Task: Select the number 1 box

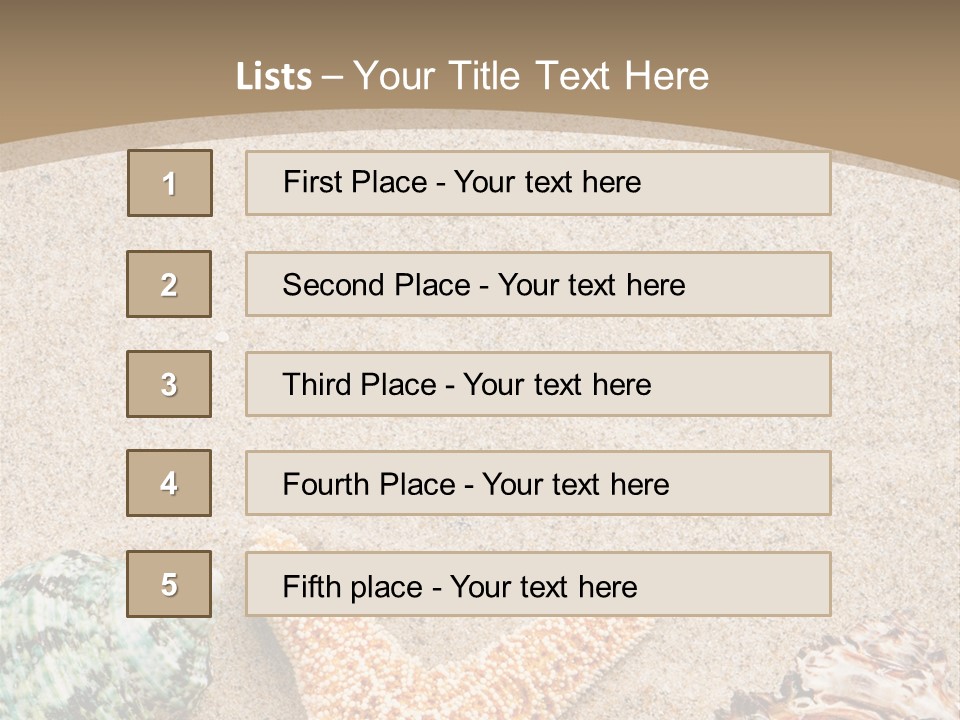Action: pyautogui.click(x=170, y=183)
